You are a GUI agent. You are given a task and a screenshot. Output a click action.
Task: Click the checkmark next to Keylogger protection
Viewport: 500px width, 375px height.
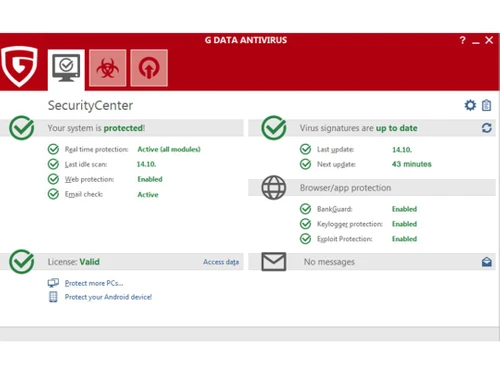pyautogui.click(x=305, y=224)
